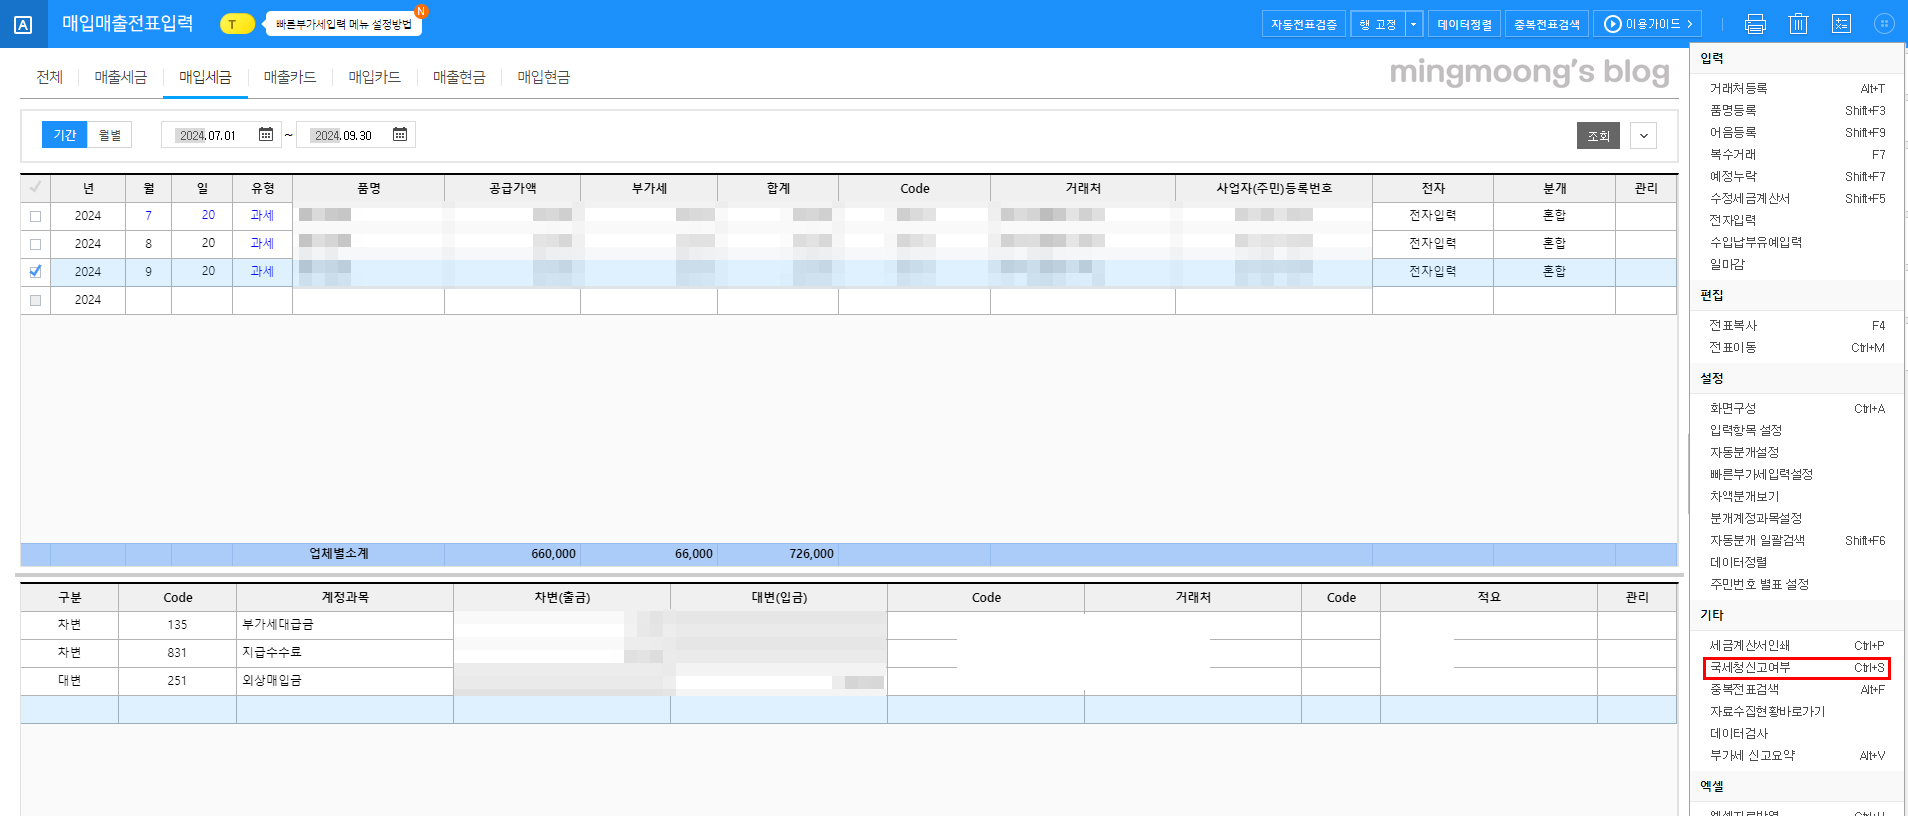Screen dimensions: 1908x816
Task: Select 자료수집현황바로가기 menu entry
Action: 1767,712
